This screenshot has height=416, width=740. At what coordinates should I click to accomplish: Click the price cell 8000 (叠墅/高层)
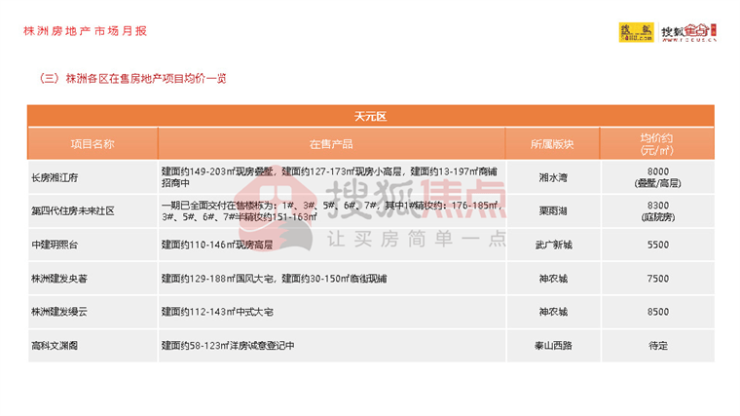coord(658,178)
